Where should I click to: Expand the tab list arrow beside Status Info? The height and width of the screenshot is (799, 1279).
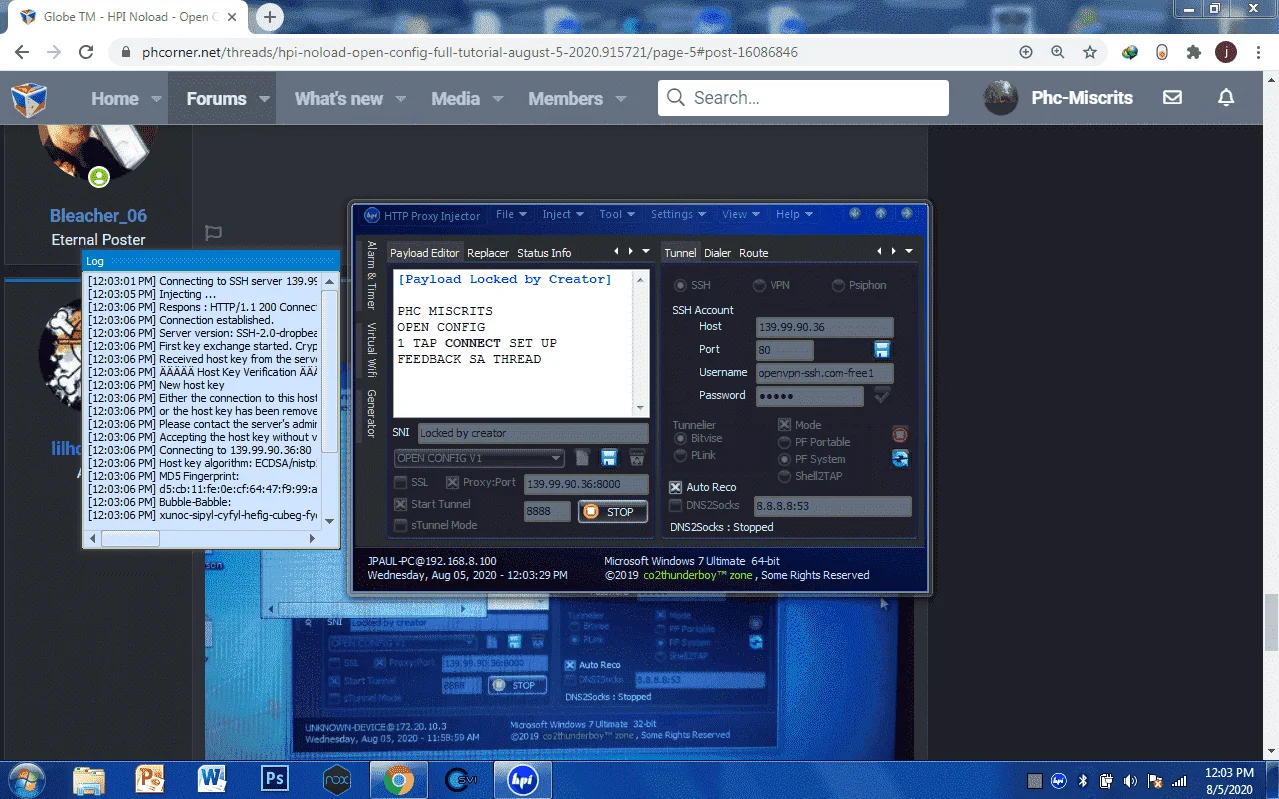point(646,252)
